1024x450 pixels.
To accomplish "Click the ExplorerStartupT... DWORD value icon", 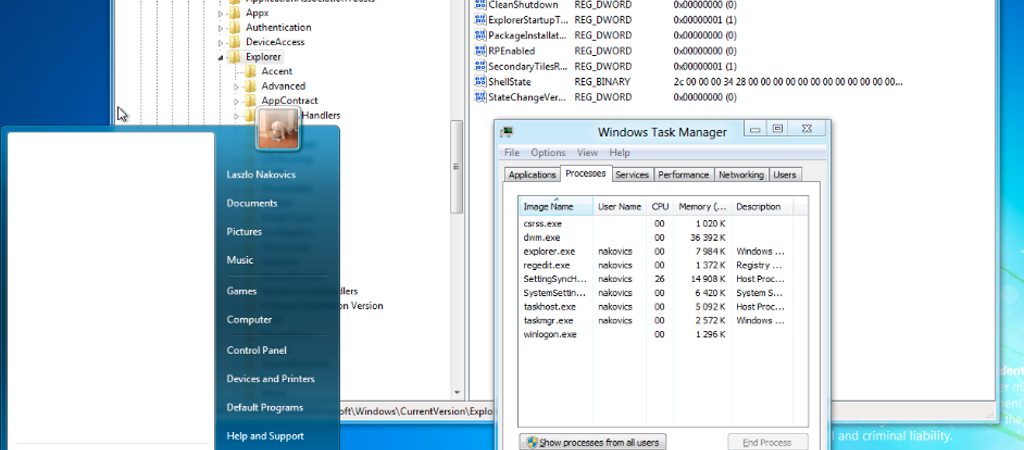I will (x=481, y=20).
